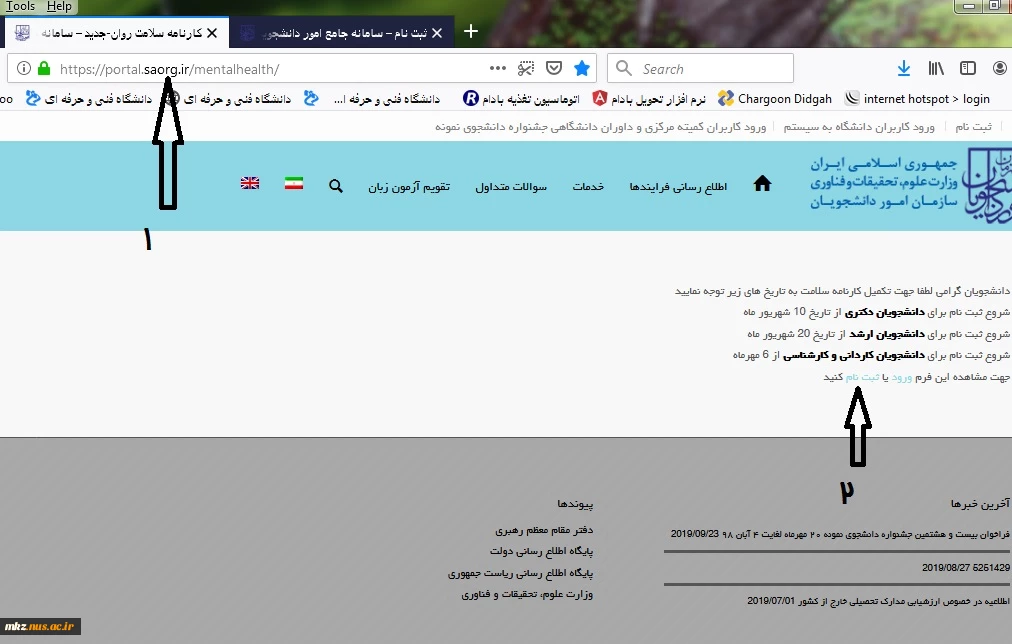Viewport: 1012px width, 644px height.
Task: Open the Firefox account icon
Action: pyautogui.click(x=999, y=68)
